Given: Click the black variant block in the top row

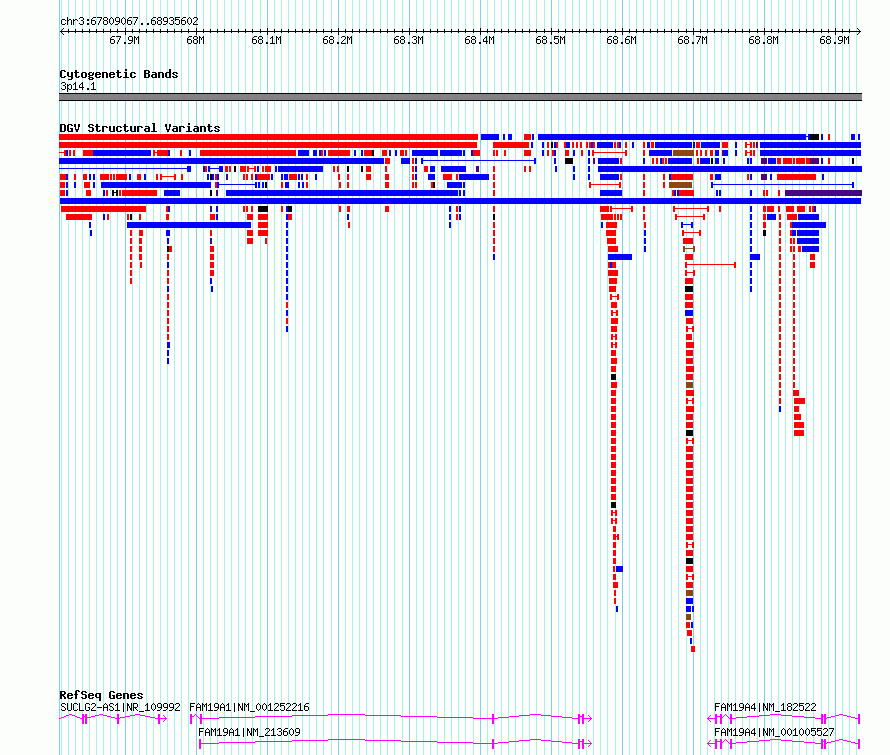Looking at the screenshot, I should 813,137.
